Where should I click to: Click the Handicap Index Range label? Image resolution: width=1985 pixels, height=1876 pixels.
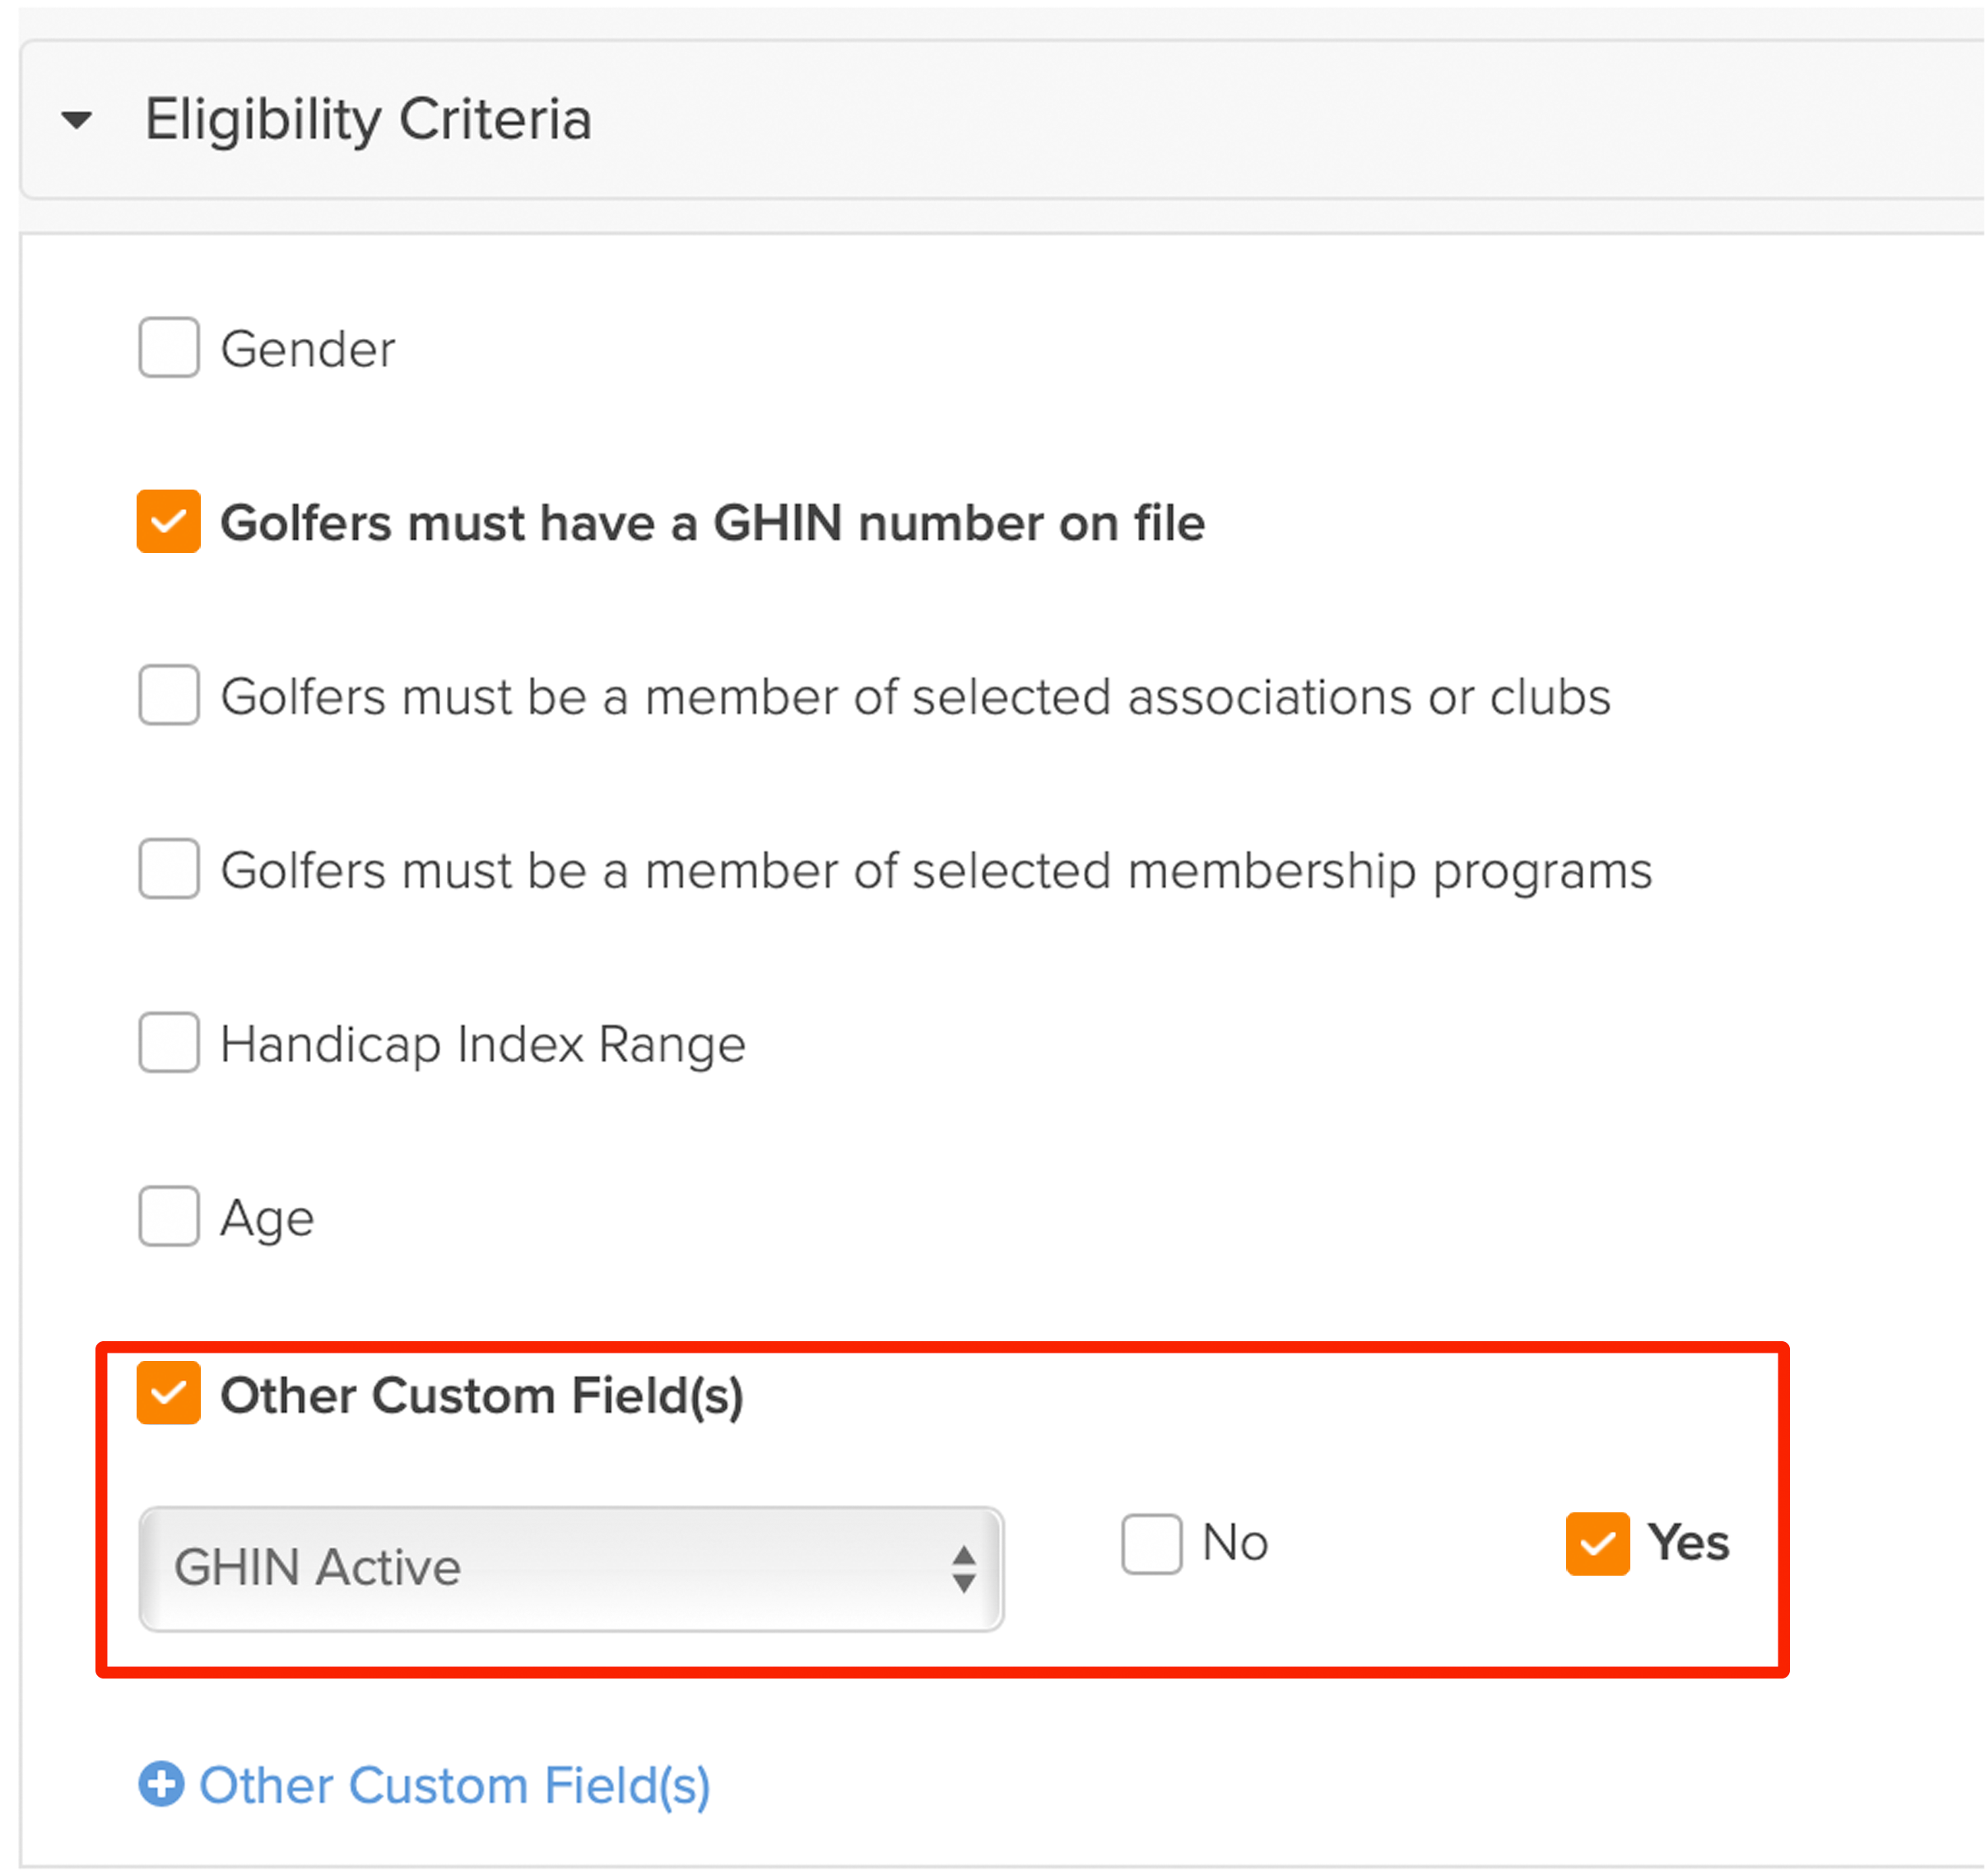tap(483, 1045)
